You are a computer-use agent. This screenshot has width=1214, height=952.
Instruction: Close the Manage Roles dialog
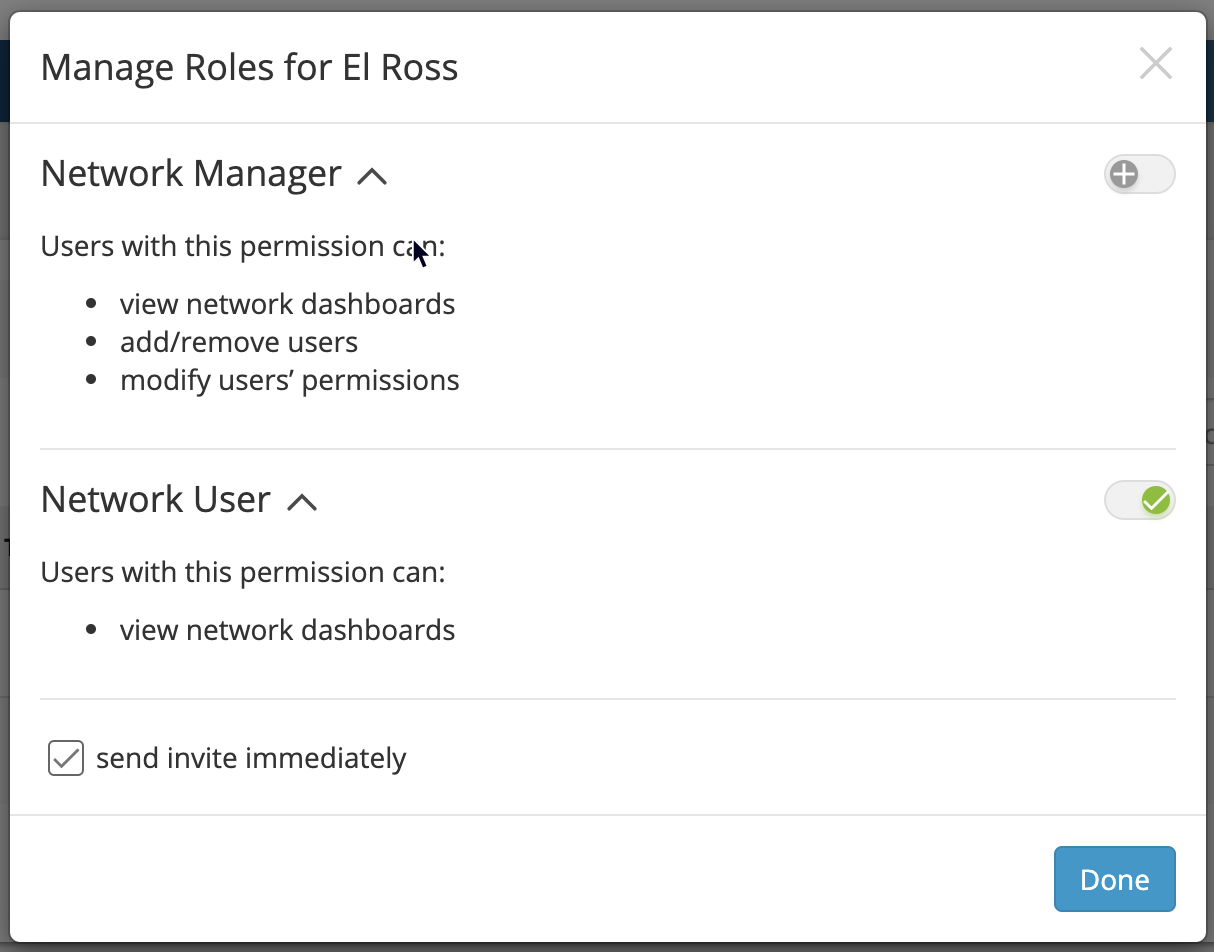pos(1155,65)
